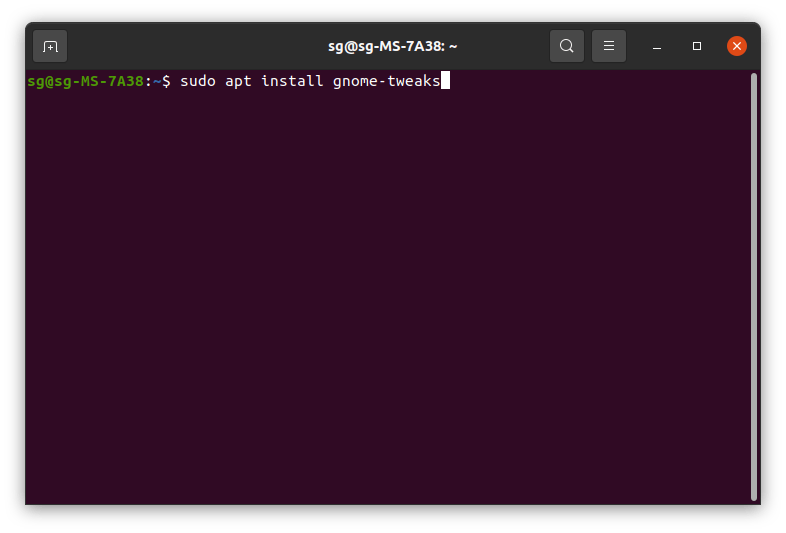
Task: Minimize the terminal window
Action: tap(657, 46)
